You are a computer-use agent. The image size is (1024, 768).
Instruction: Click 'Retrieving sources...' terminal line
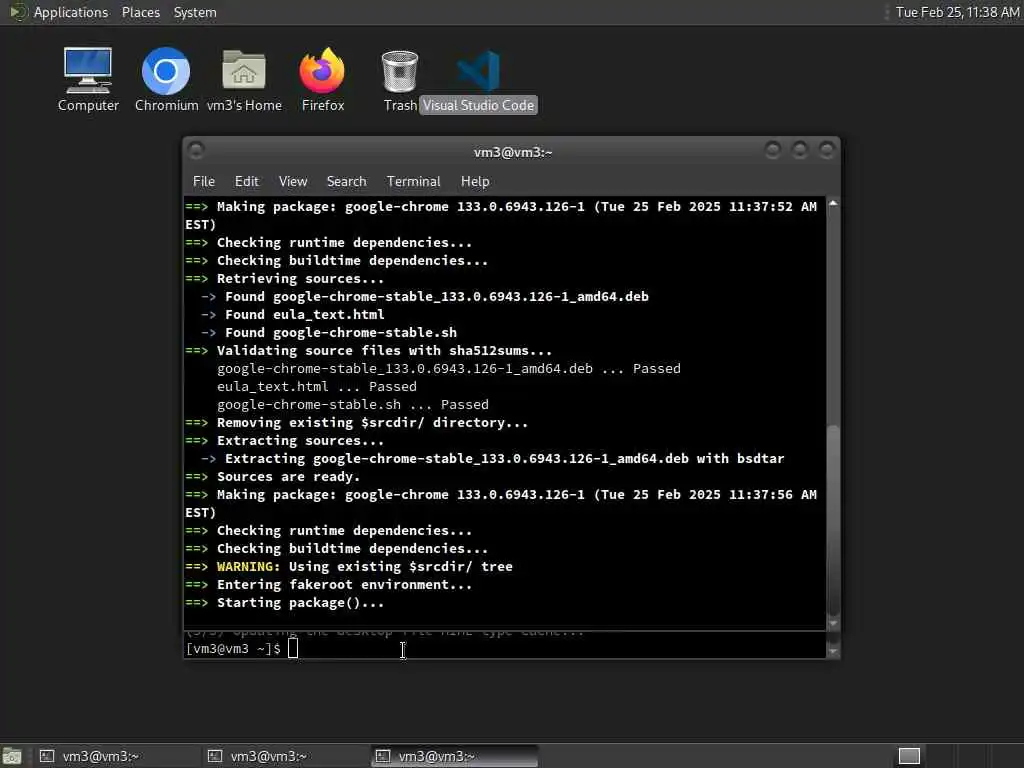click(300, 279)
